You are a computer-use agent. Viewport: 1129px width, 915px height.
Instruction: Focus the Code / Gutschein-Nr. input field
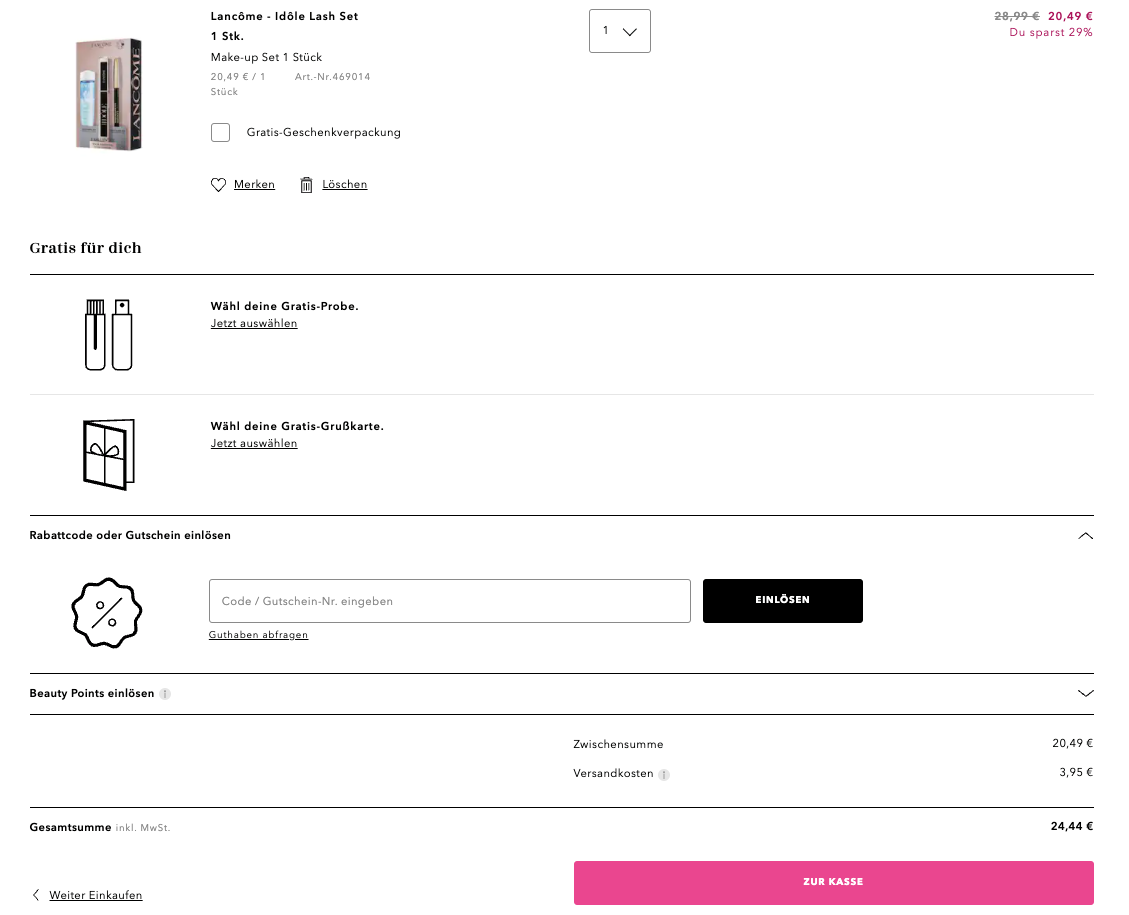449,601
